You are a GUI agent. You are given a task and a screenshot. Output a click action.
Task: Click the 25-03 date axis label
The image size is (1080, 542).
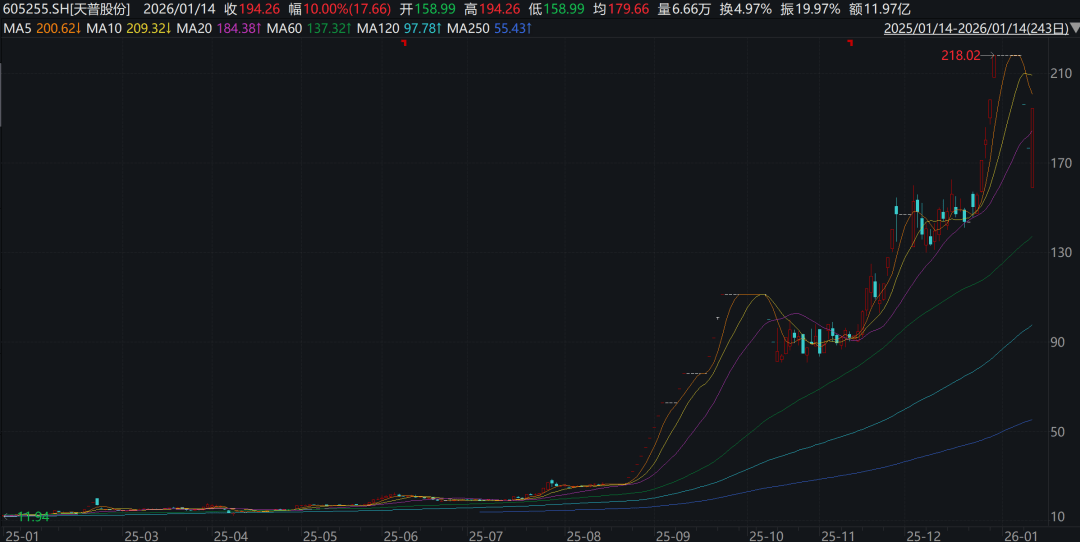(142, 536)
